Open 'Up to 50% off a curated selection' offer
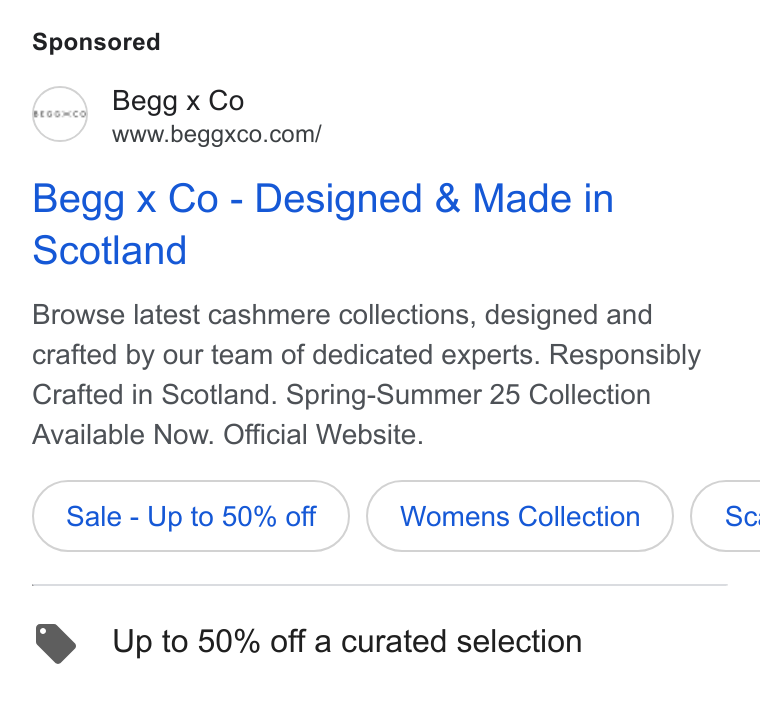Viewport: 760px width, 702px height. pyautogui.click(x=347, y=641)
